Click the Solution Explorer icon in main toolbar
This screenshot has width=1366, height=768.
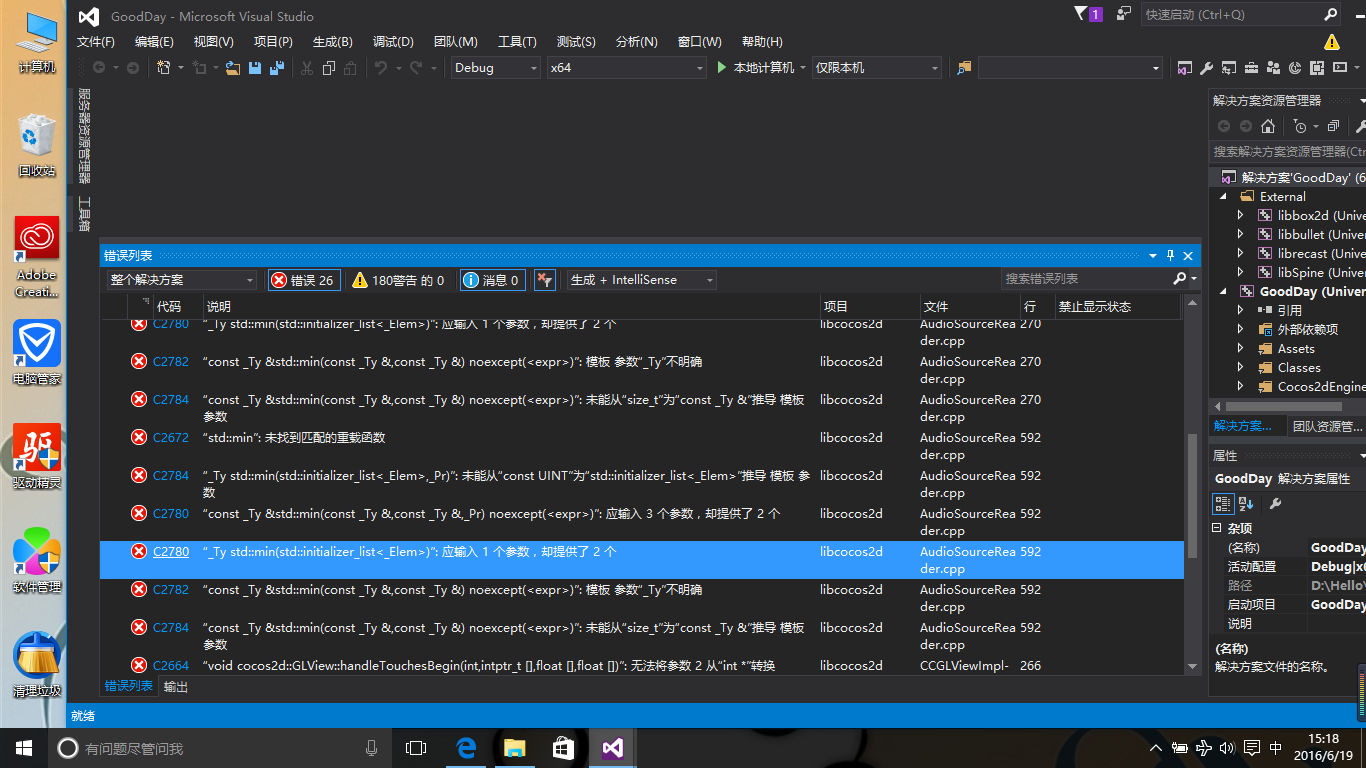(x=1184, y=68)
